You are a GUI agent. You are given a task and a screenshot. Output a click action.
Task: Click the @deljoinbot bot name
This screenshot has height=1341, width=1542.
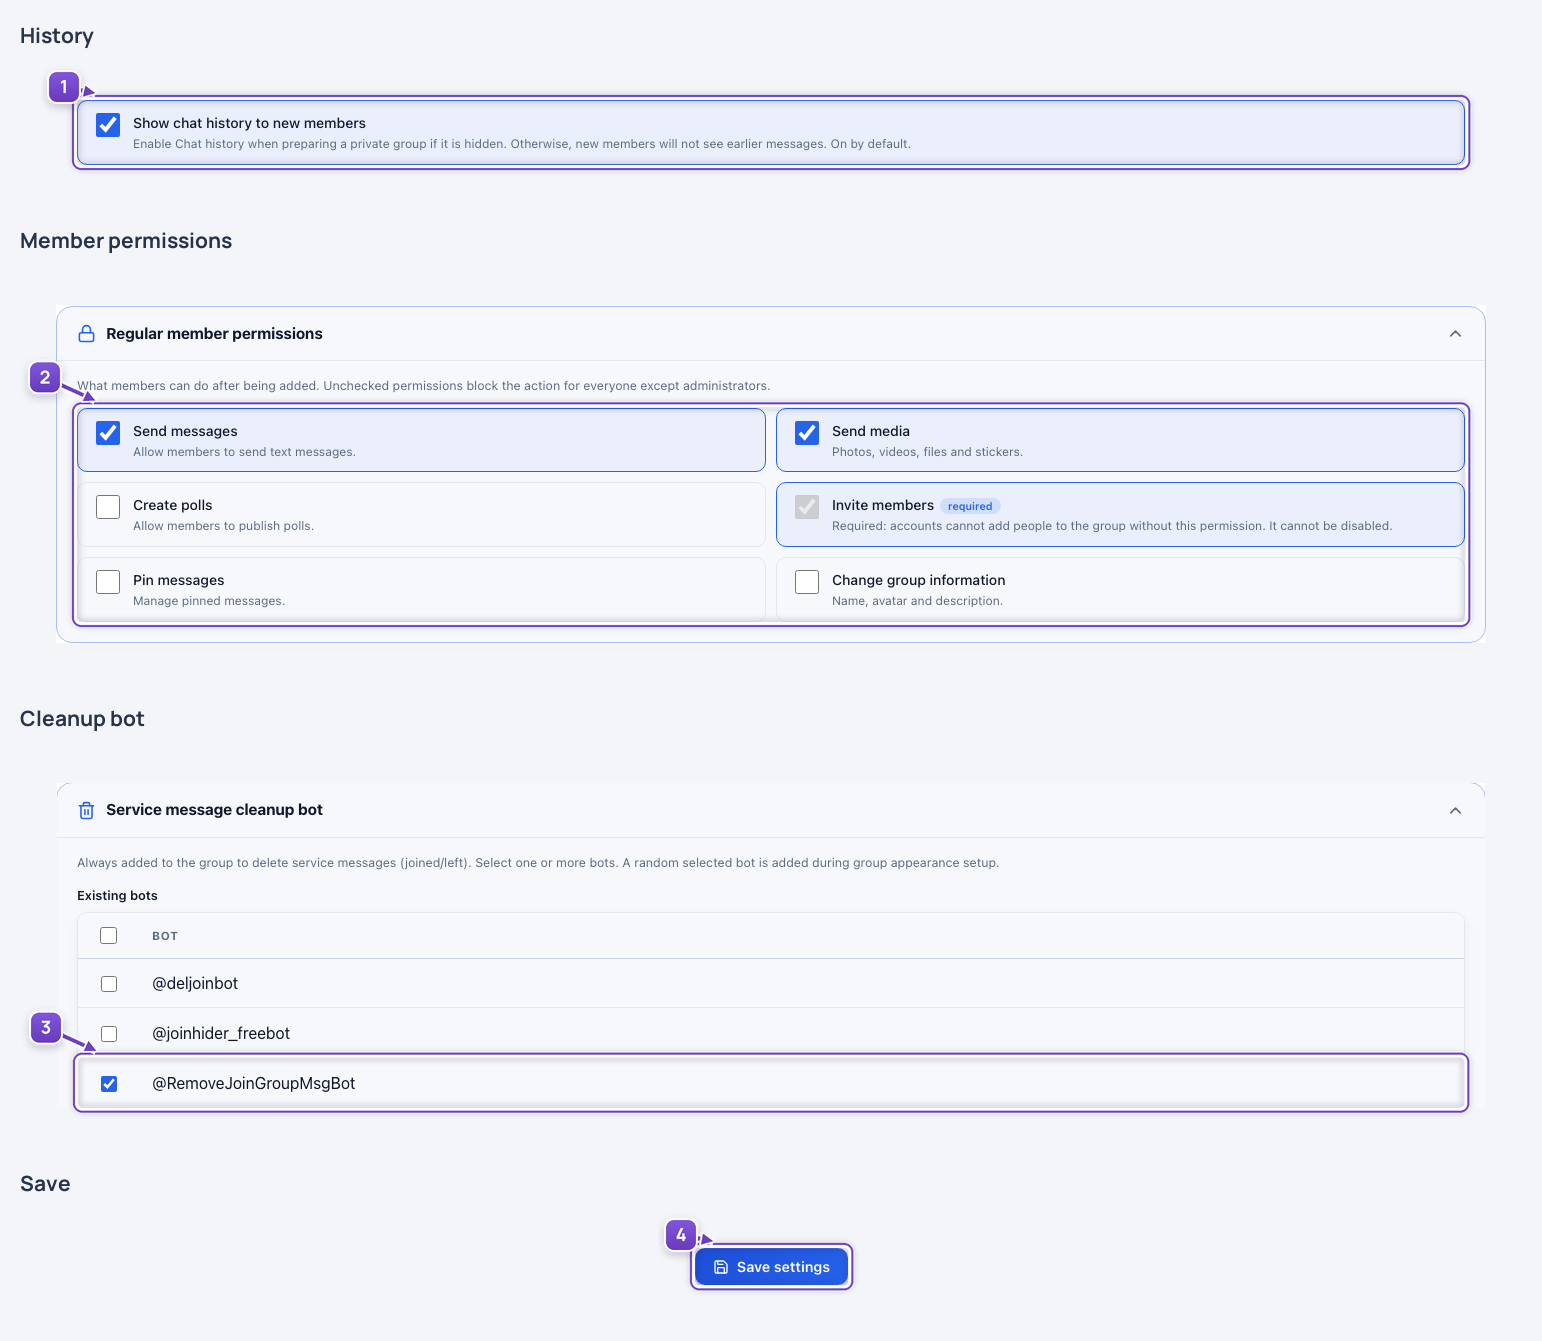[x=195, y=984]
